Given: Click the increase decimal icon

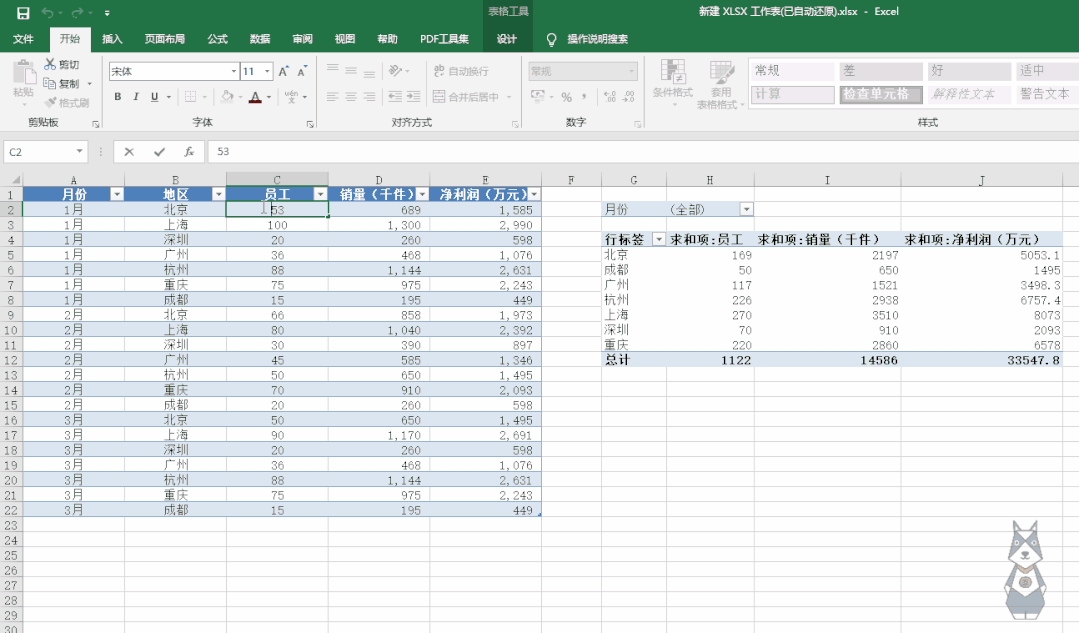Looking at the screenshot, I should (610, 97).
